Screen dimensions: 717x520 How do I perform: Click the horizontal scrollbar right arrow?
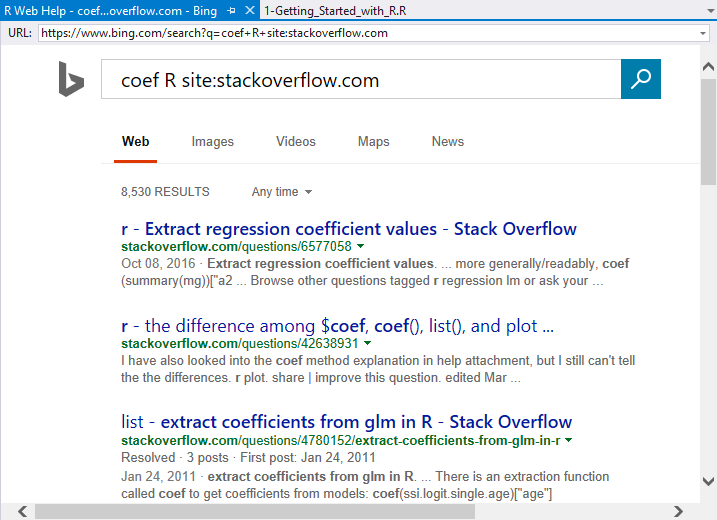click(679, 511)
